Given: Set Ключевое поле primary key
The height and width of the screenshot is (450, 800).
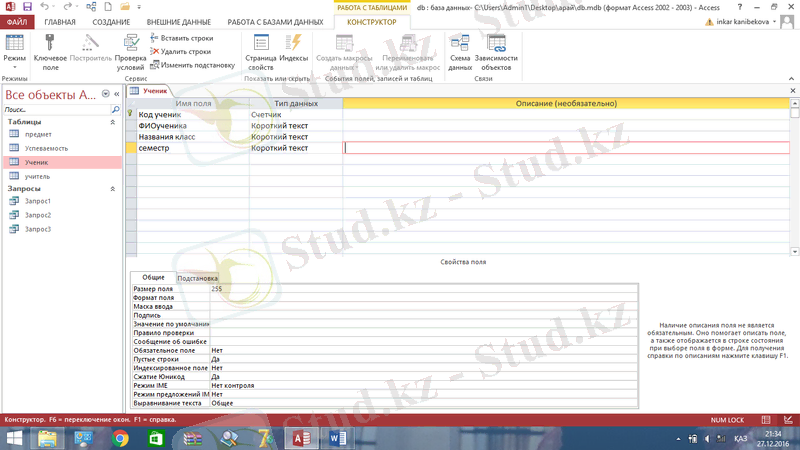Looking at the screenshot, I should 50,53.
